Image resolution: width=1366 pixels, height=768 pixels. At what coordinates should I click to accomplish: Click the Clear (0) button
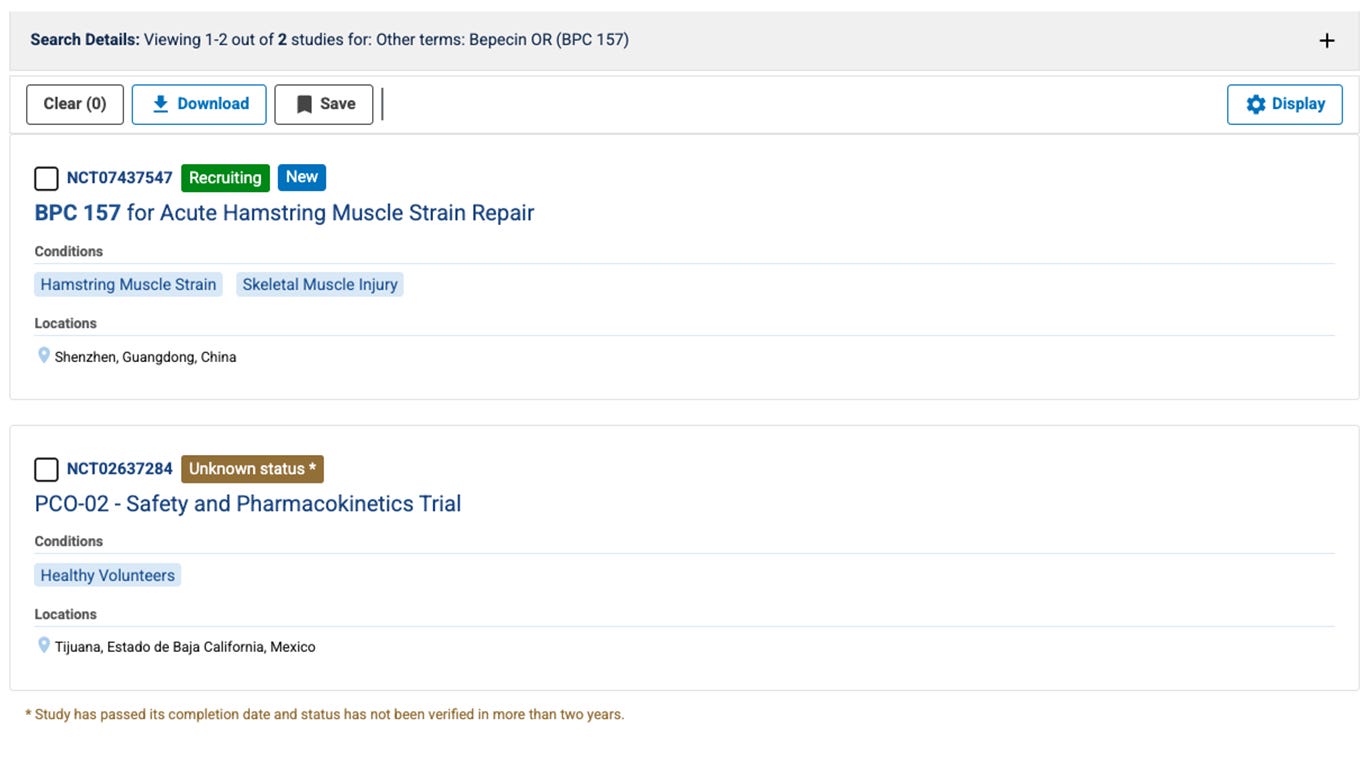[x=75, y=104]
